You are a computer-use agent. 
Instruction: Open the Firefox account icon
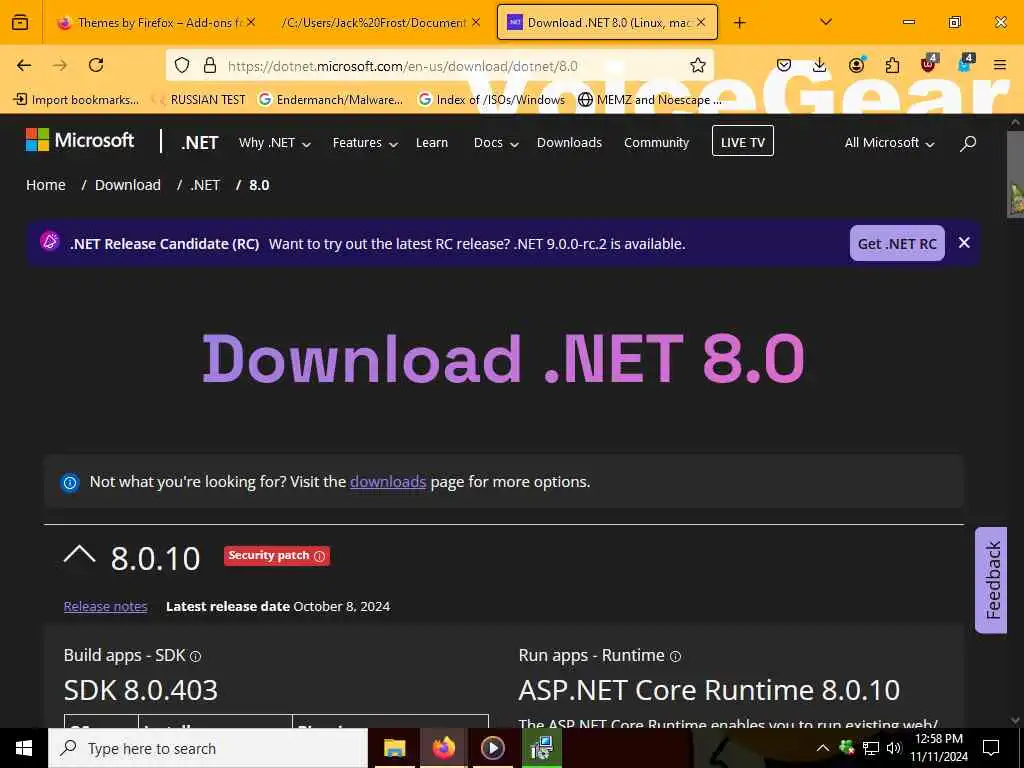(856, 65)
